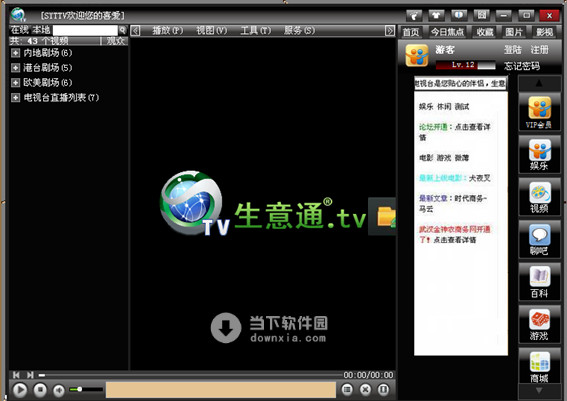Skip to the previous track

(x=16, y=375)
